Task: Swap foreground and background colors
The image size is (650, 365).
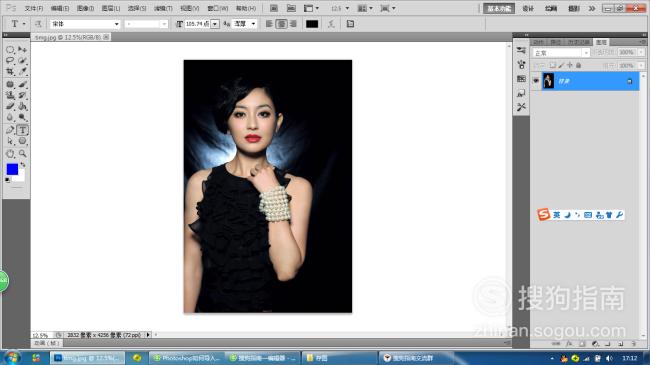Action: pos(23,165)
